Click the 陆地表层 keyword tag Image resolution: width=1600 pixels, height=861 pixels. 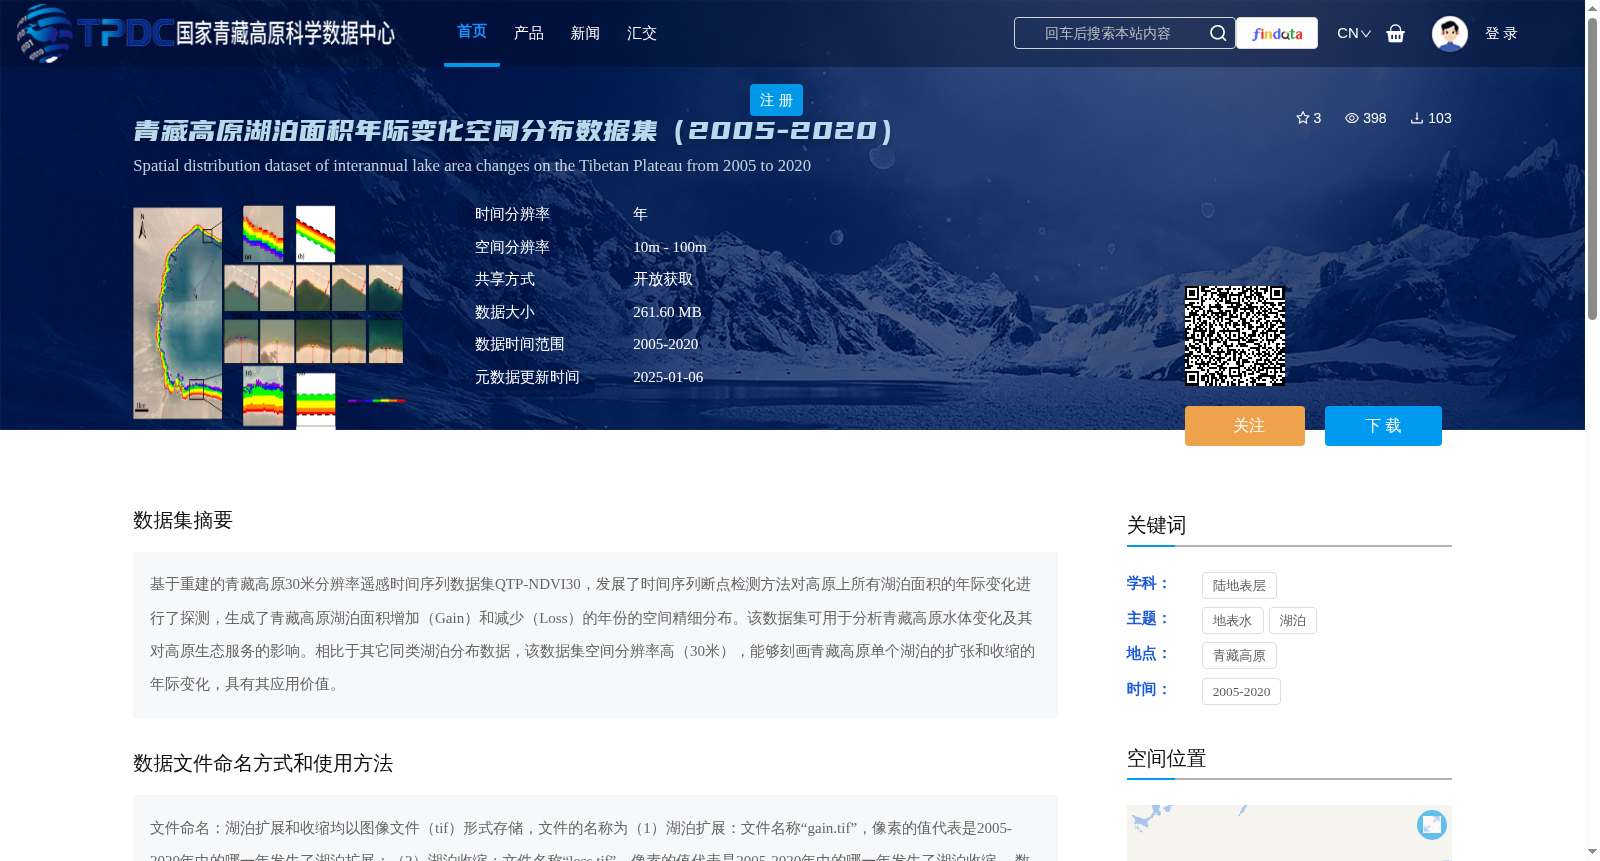(x=1239, y=586)
